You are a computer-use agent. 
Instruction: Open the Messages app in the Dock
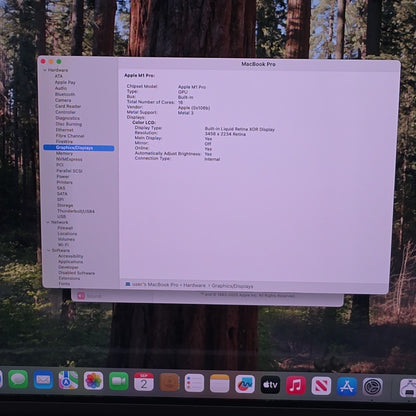click(18, 379)
